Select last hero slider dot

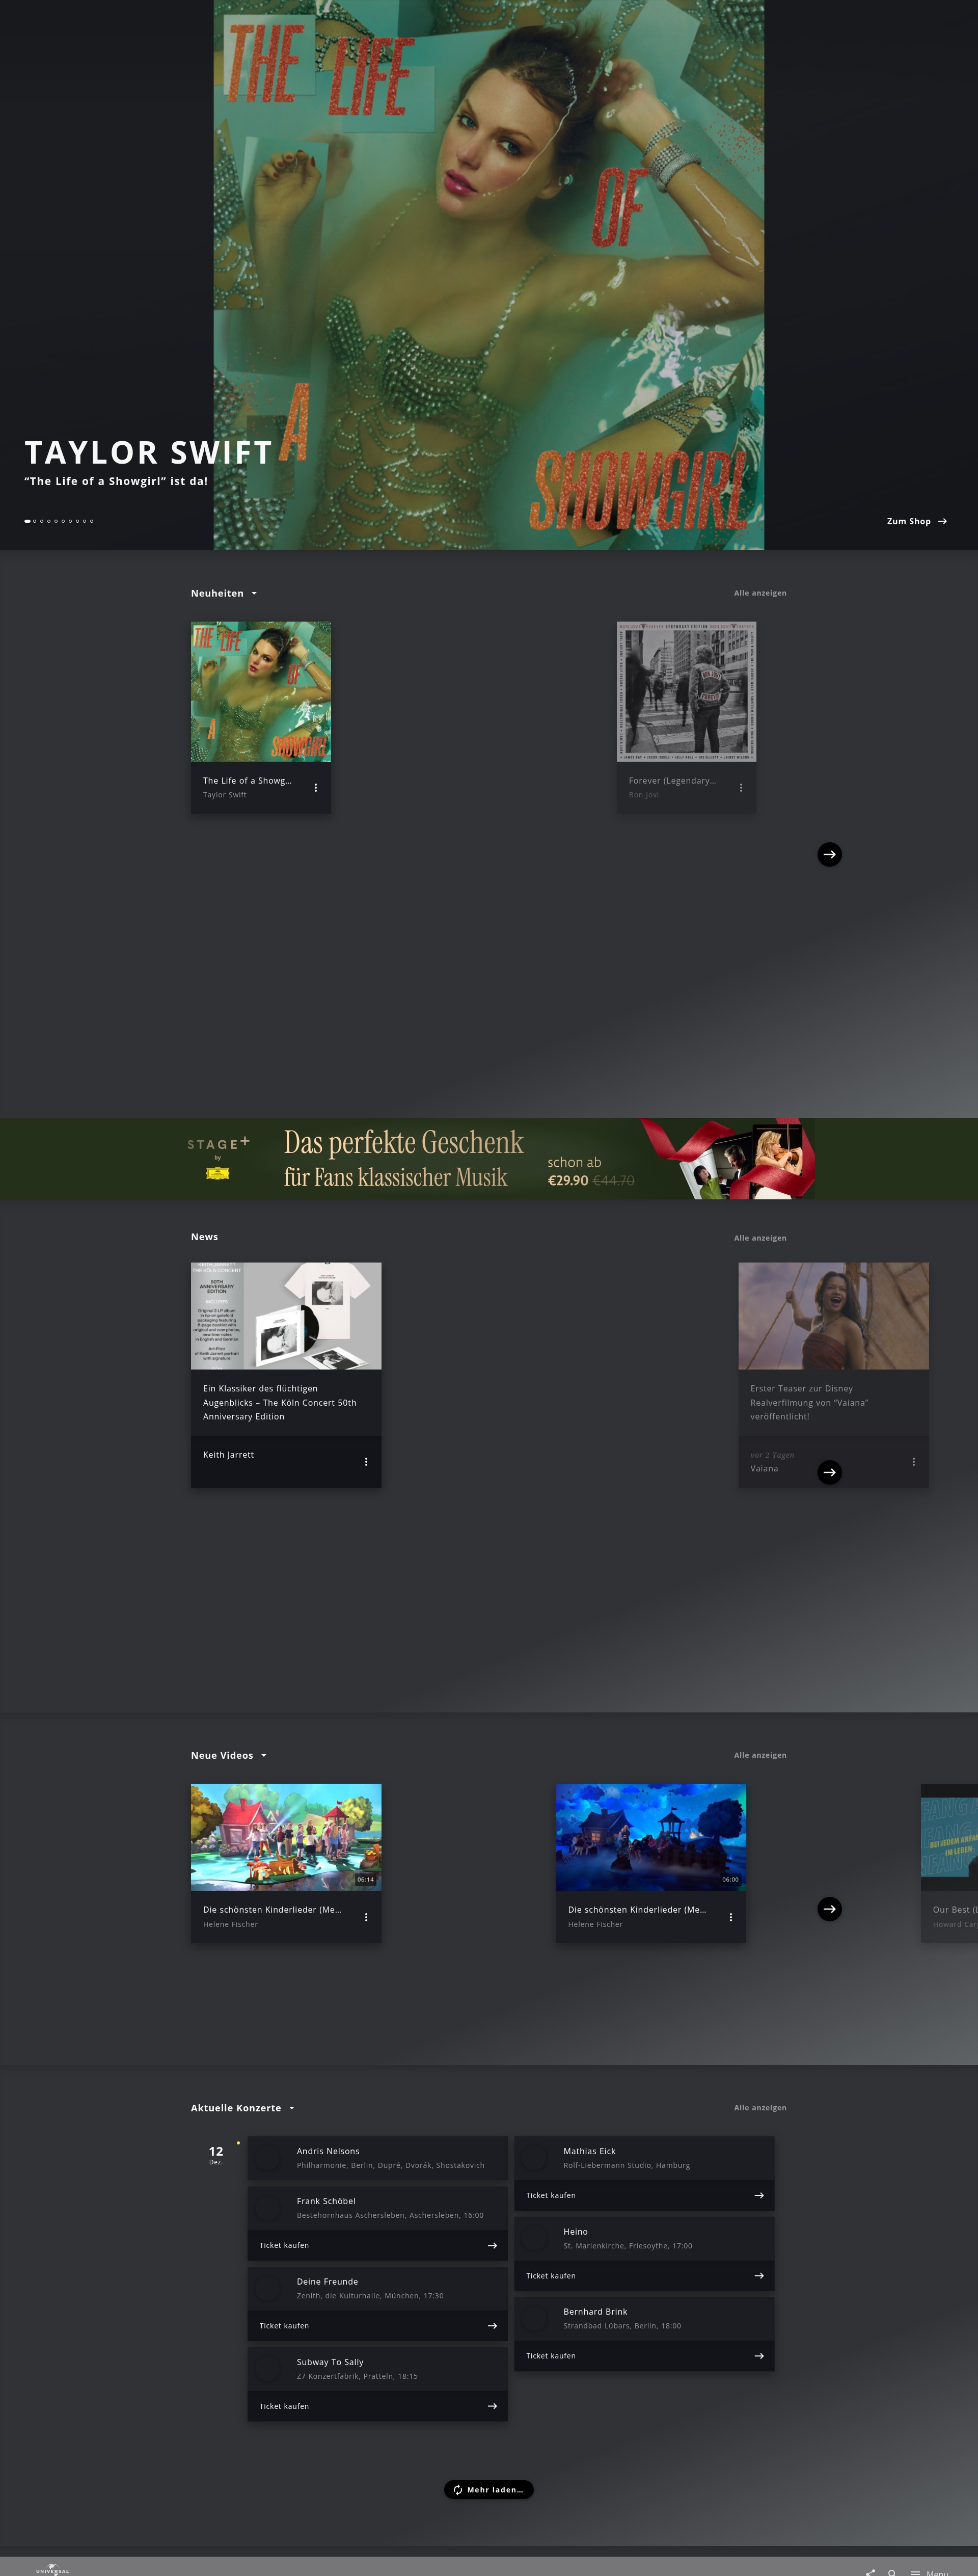pyautogui.click(x=91, y=521)
